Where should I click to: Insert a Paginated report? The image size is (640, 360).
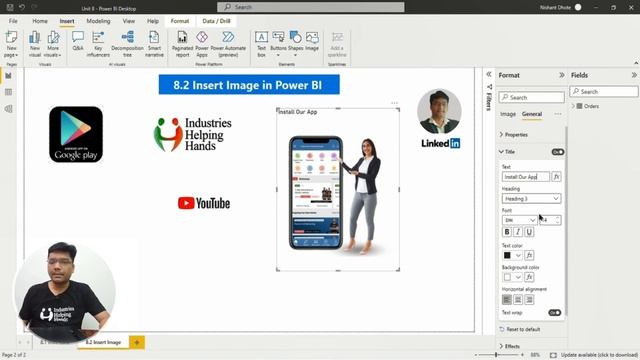coord(182,44)
